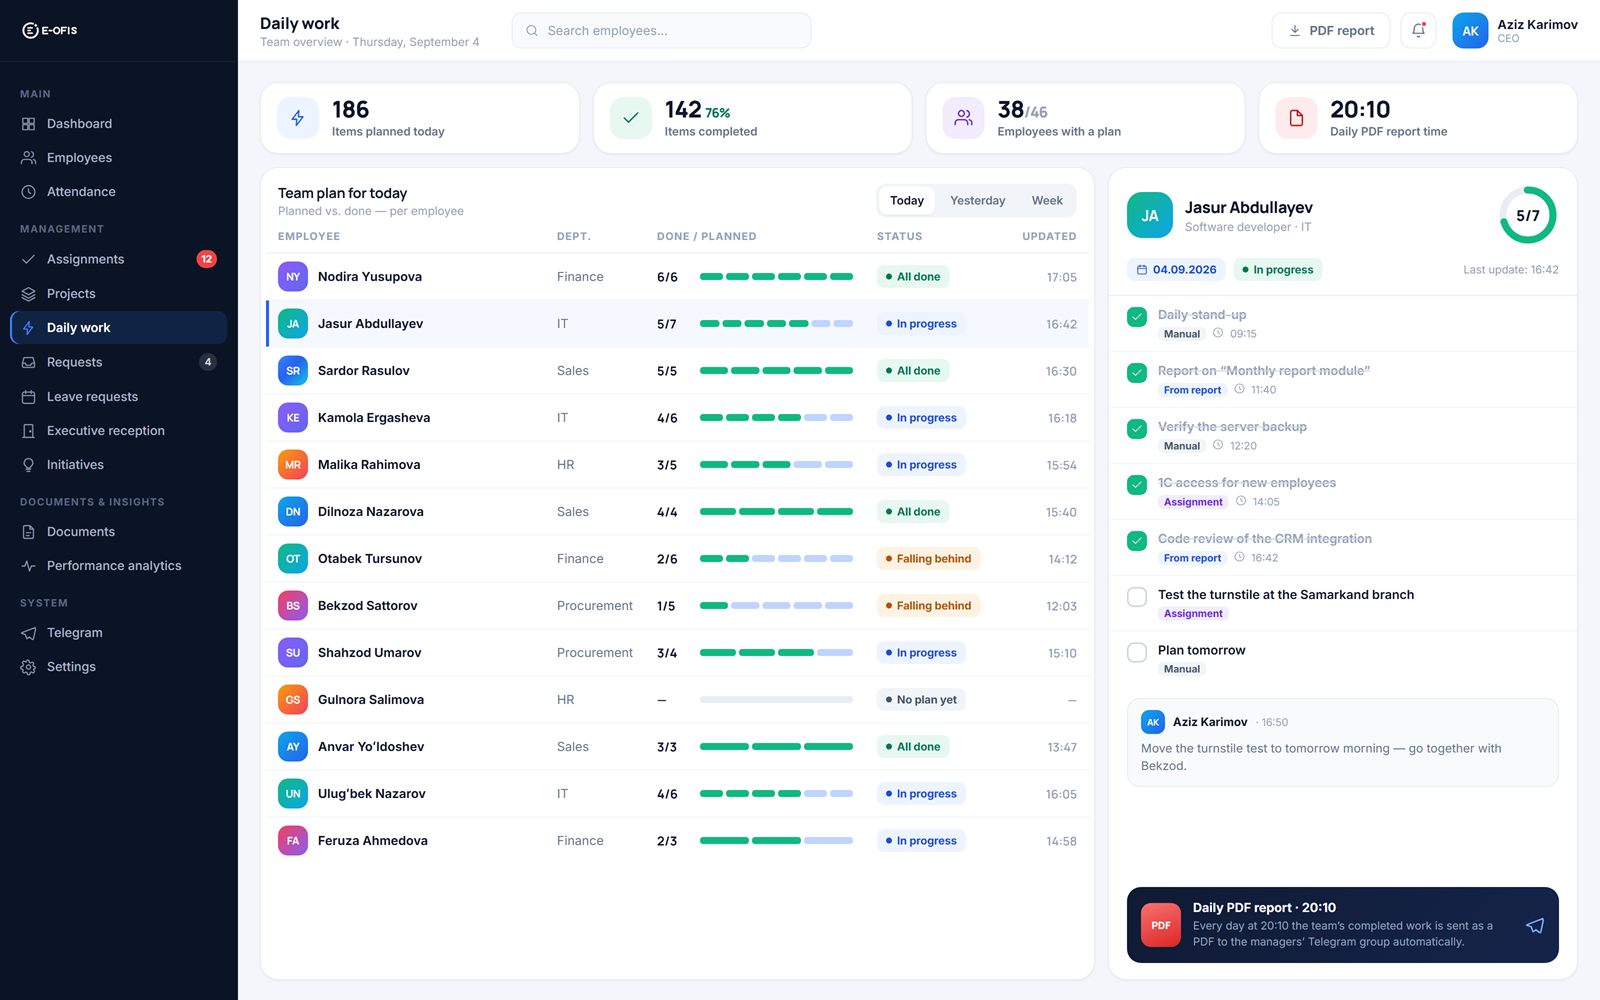Screen dimensions: 1600x1000
Task: Uncheck Verify the server backup task
Action: [1137, 429]
